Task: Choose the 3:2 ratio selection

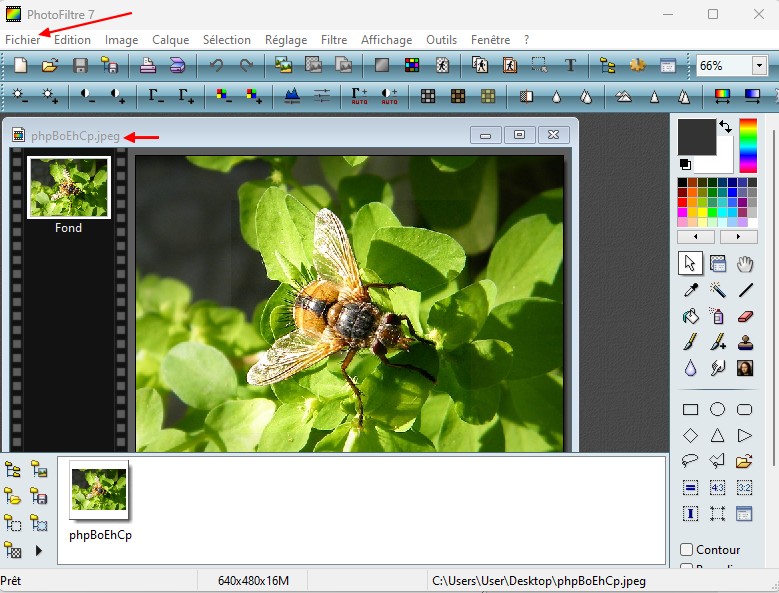Action: click(744, 488)
